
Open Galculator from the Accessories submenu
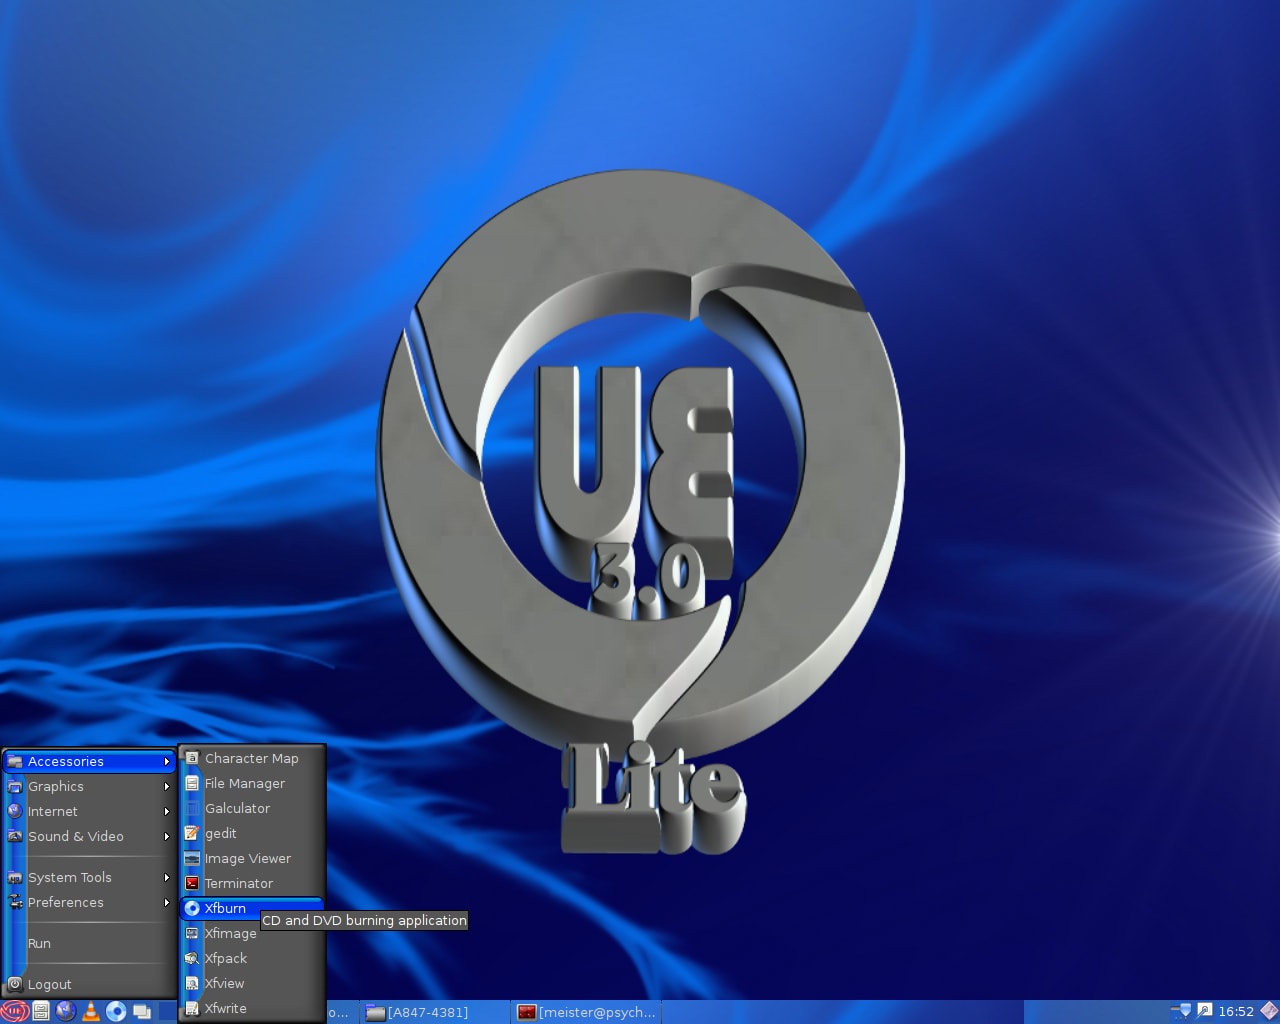[252, 808]
